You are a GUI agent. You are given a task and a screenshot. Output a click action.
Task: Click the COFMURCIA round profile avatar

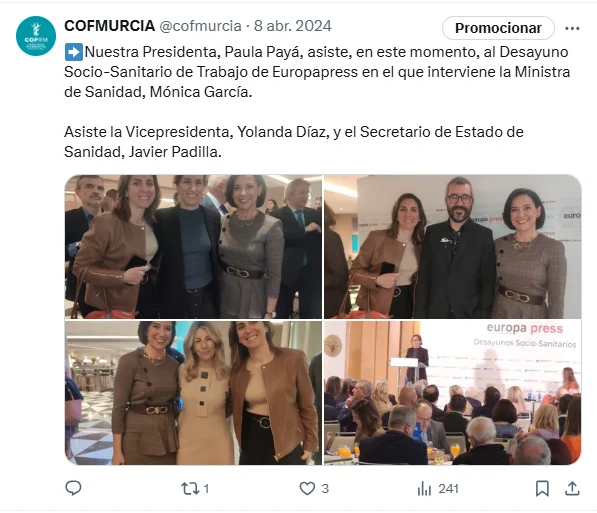pos(36,36)
